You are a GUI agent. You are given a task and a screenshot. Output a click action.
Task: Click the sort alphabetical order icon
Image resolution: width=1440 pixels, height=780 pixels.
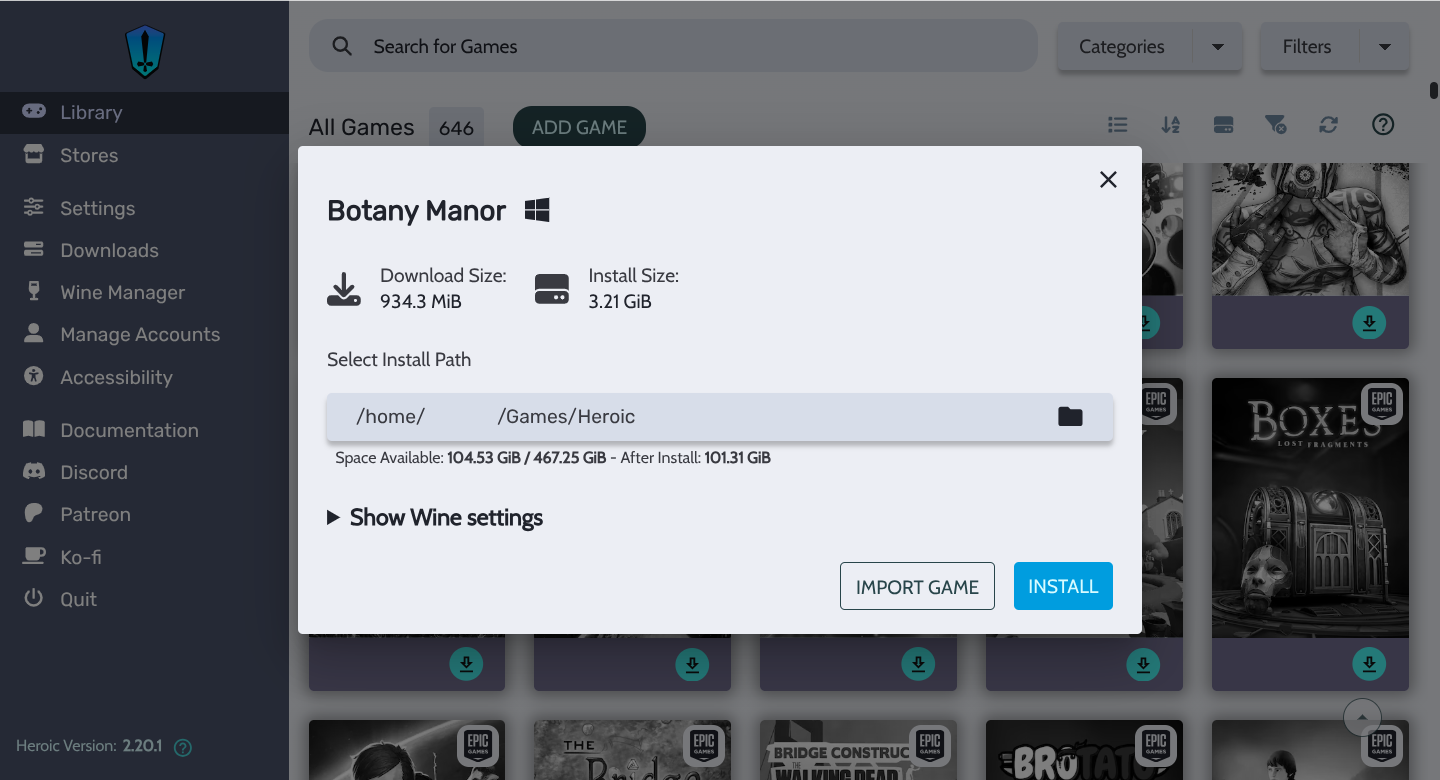pos(1170,125)
